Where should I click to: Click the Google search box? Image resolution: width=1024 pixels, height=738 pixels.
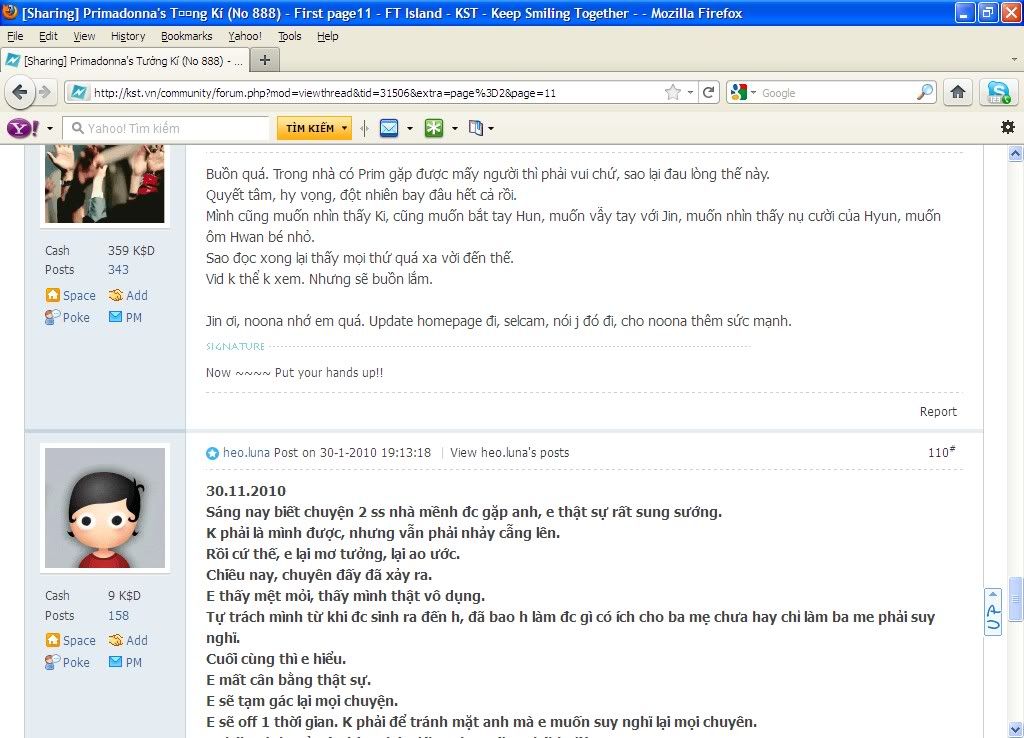pos(837,93)
